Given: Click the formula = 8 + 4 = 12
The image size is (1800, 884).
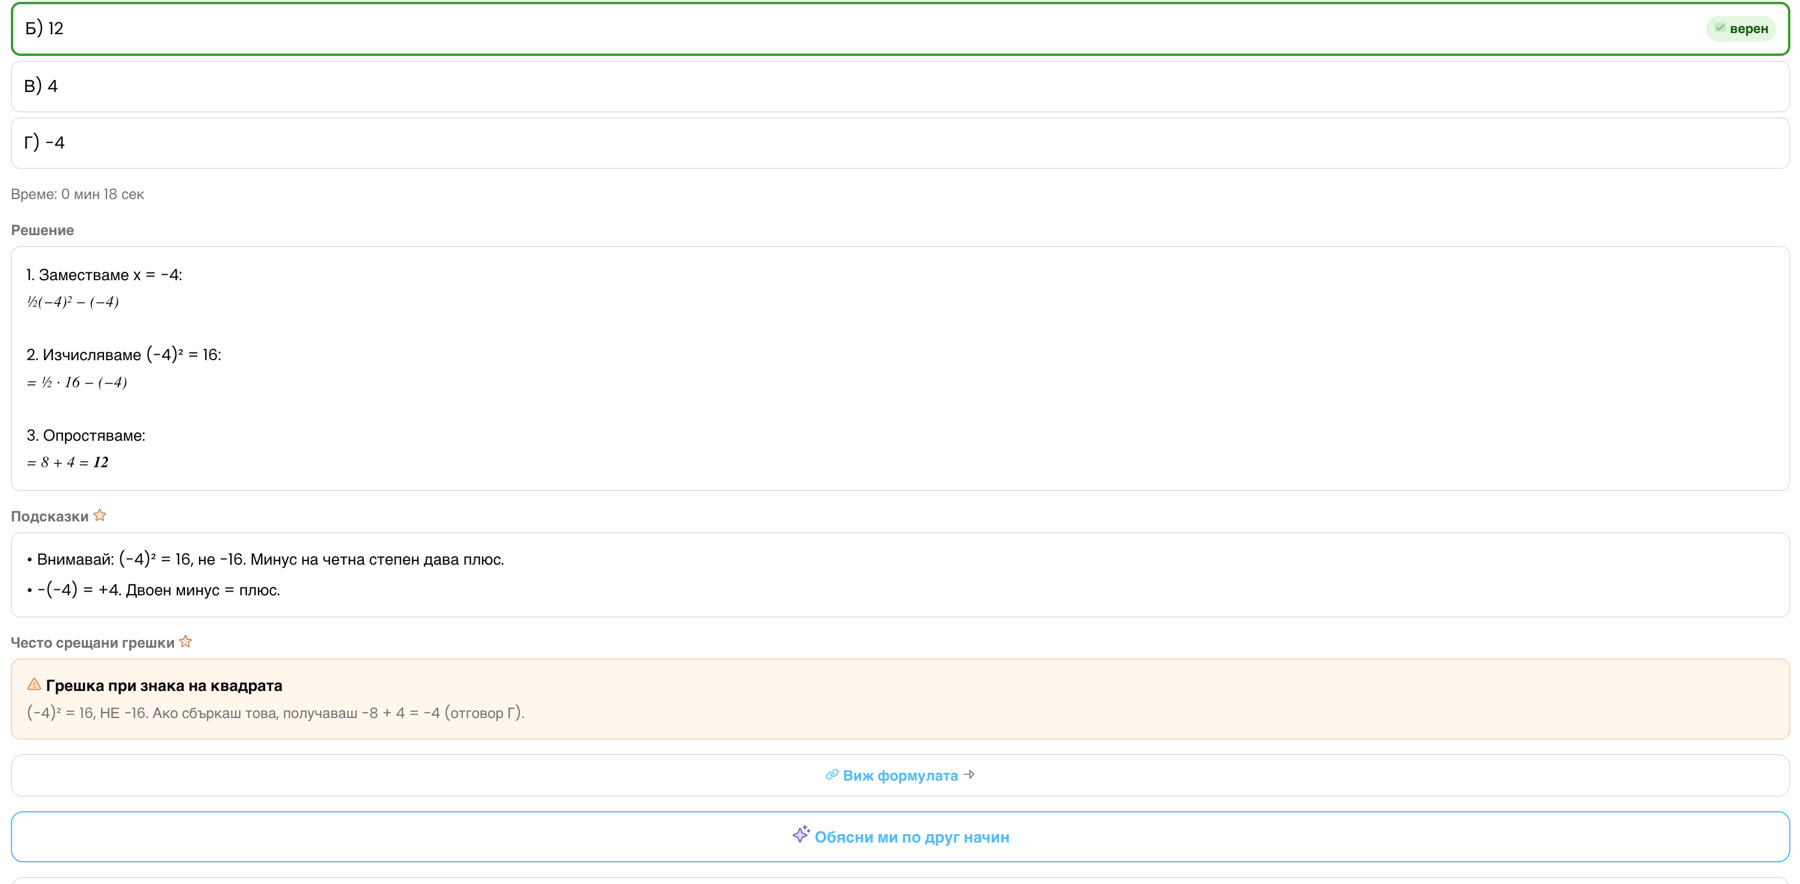Looking at the screenshot, I should 68,462.
